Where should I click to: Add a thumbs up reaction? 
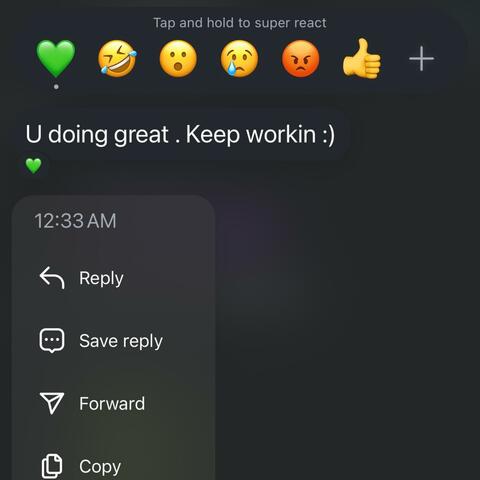(x=362, y=58)
